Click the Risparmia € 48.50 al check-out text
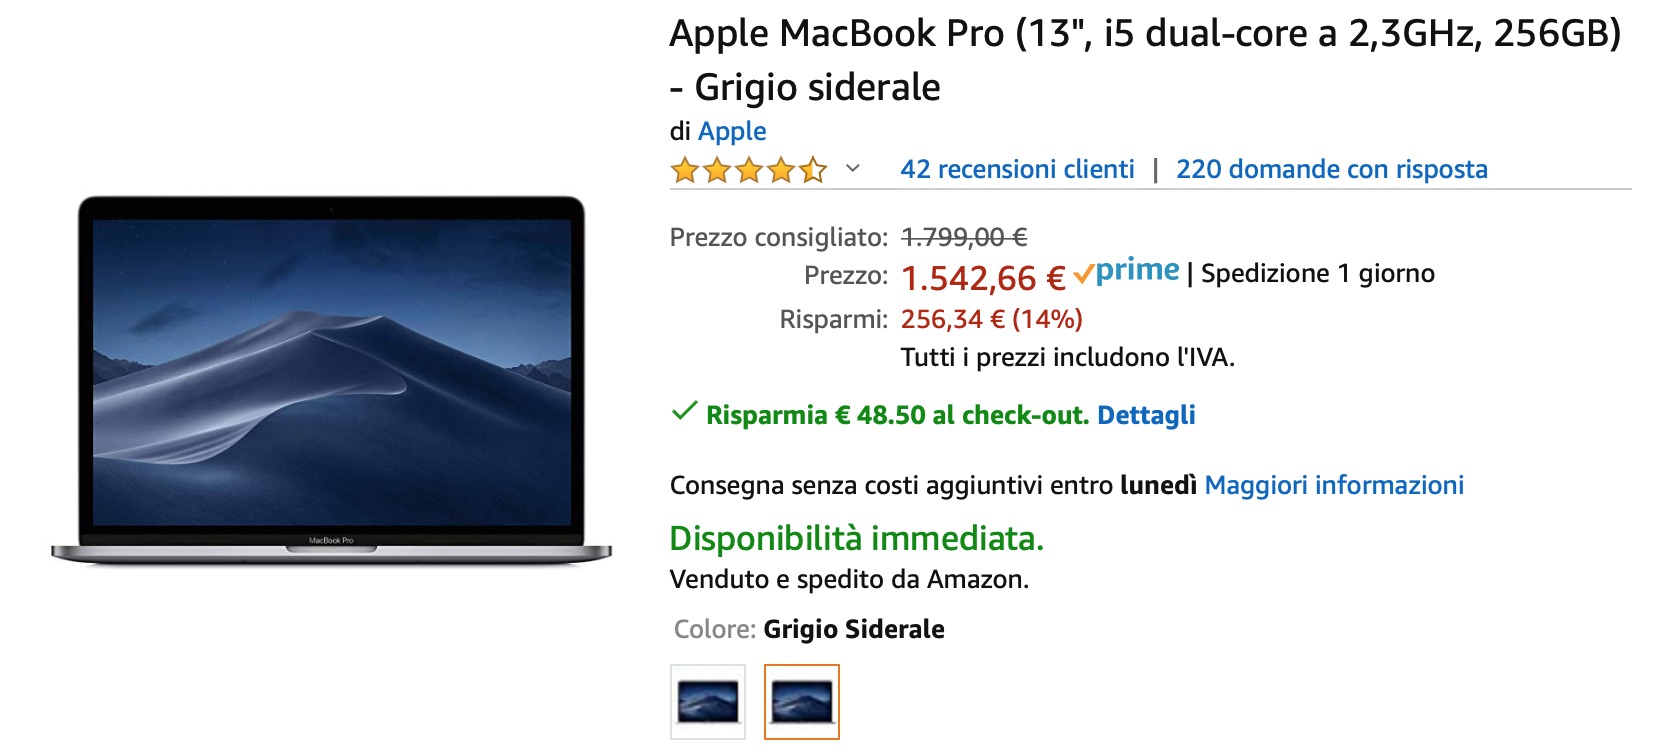Viewport: 1660px width, 756px height. pyautogui.click(x=897, y=415)
